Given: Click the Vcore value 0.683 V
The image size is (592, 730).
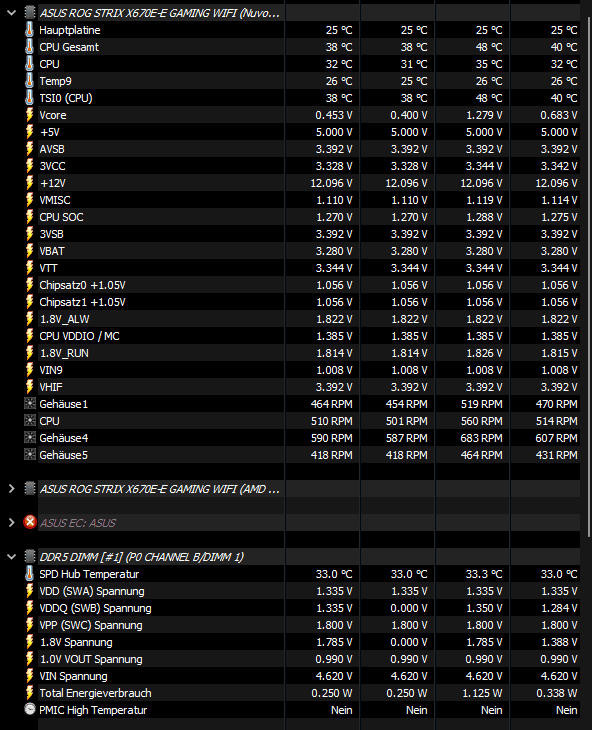Looking at the screenshot, I should coord(559,115).
